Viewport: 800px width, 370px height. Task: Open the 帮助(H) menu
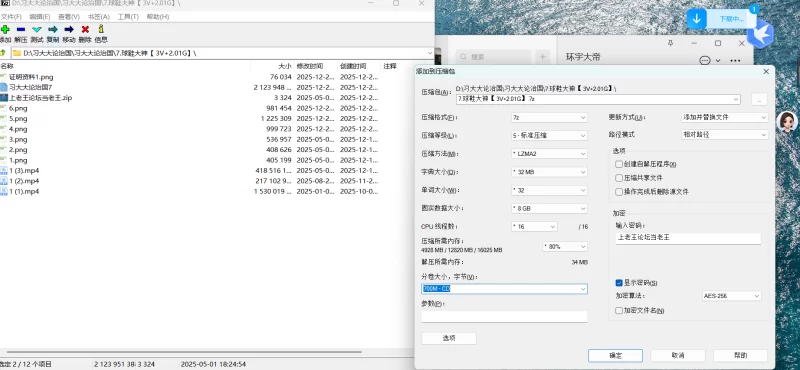(x=157, y=17)
